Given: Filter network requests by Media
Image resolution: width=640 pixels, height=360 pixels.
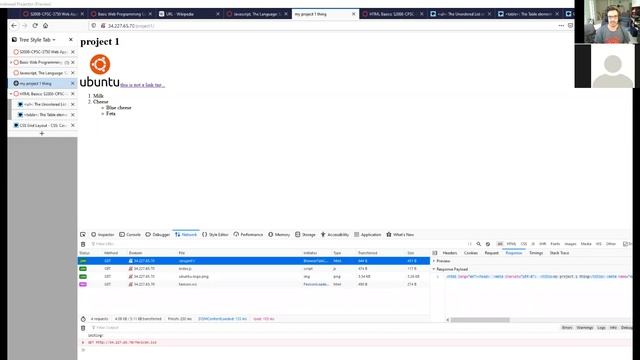Looking at the screenshot, I should (x=586, y=244).
